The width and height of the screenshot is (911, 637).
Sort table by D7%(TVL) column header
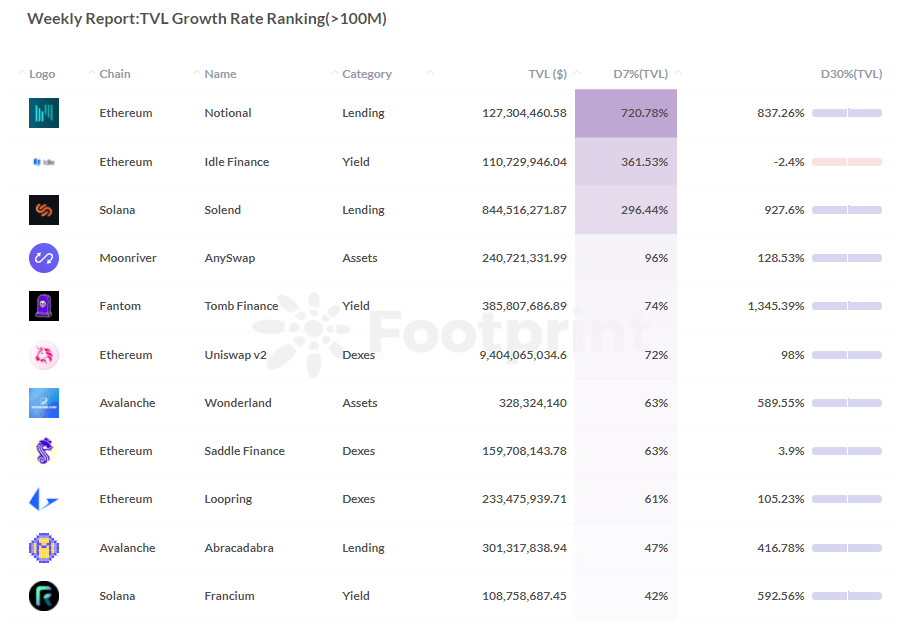640,74
